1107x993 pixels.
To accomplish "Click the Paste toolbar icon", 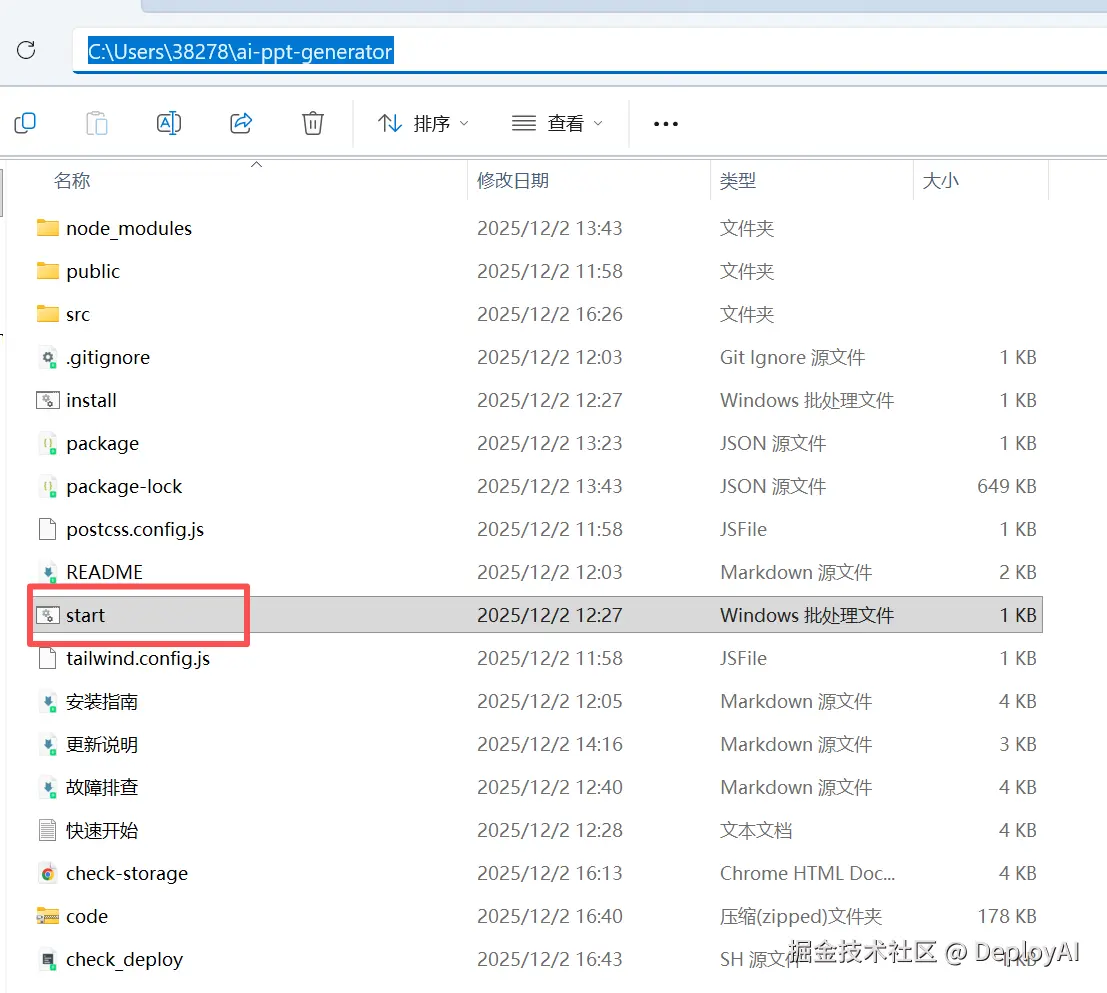I will [97, 124].
